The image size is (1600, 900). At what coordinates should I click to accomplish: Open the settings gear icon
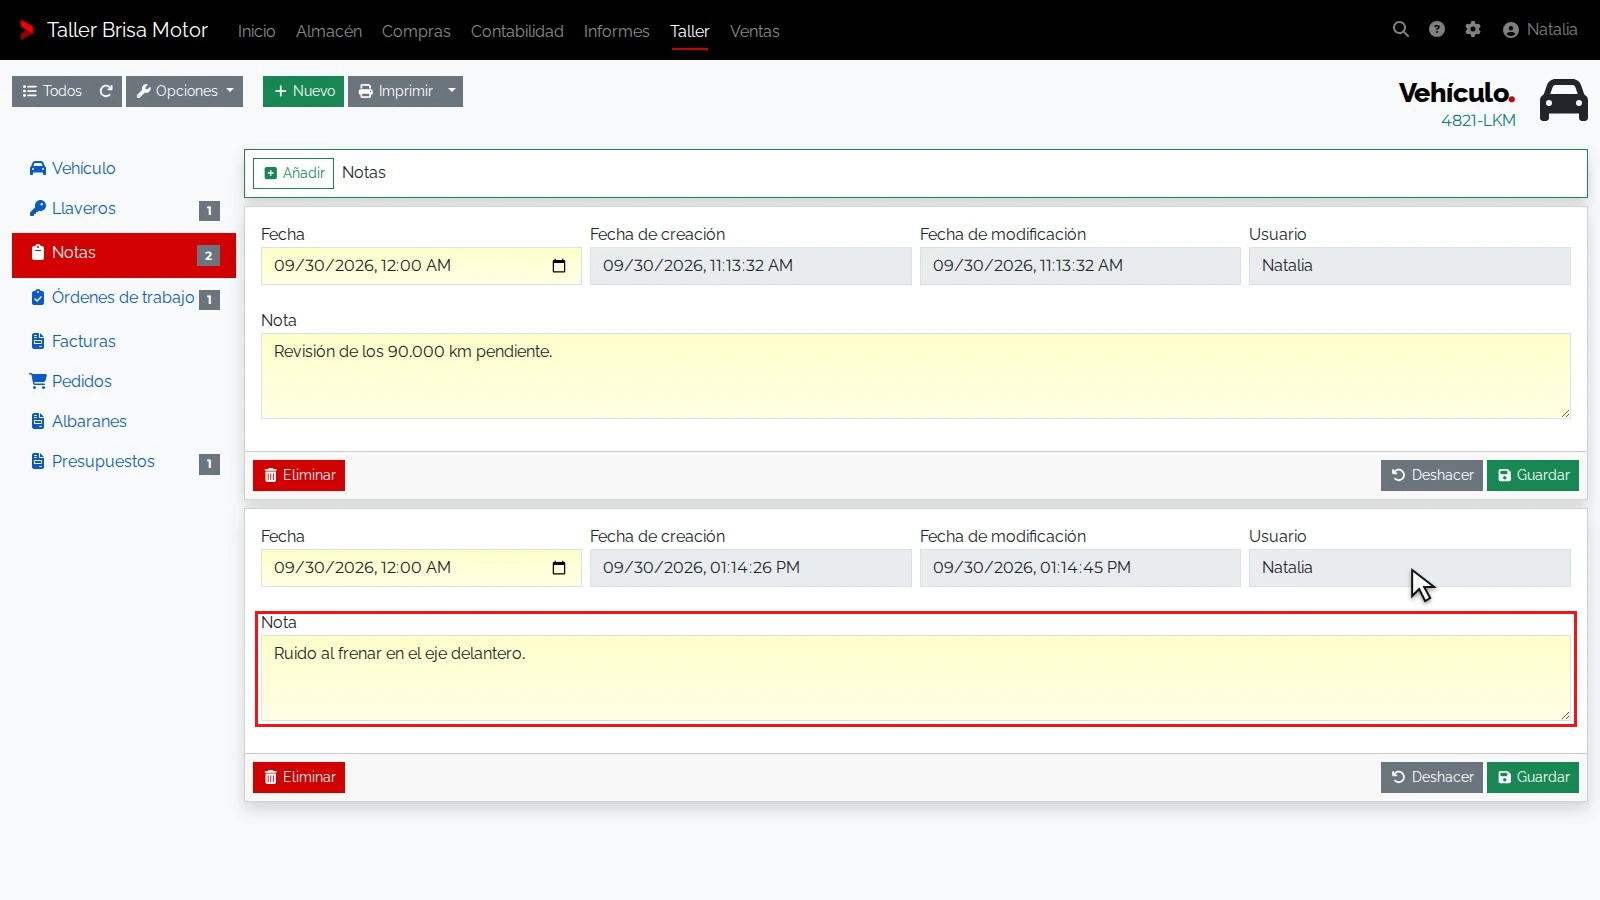pyautogui.click(x=1473, y=30)
